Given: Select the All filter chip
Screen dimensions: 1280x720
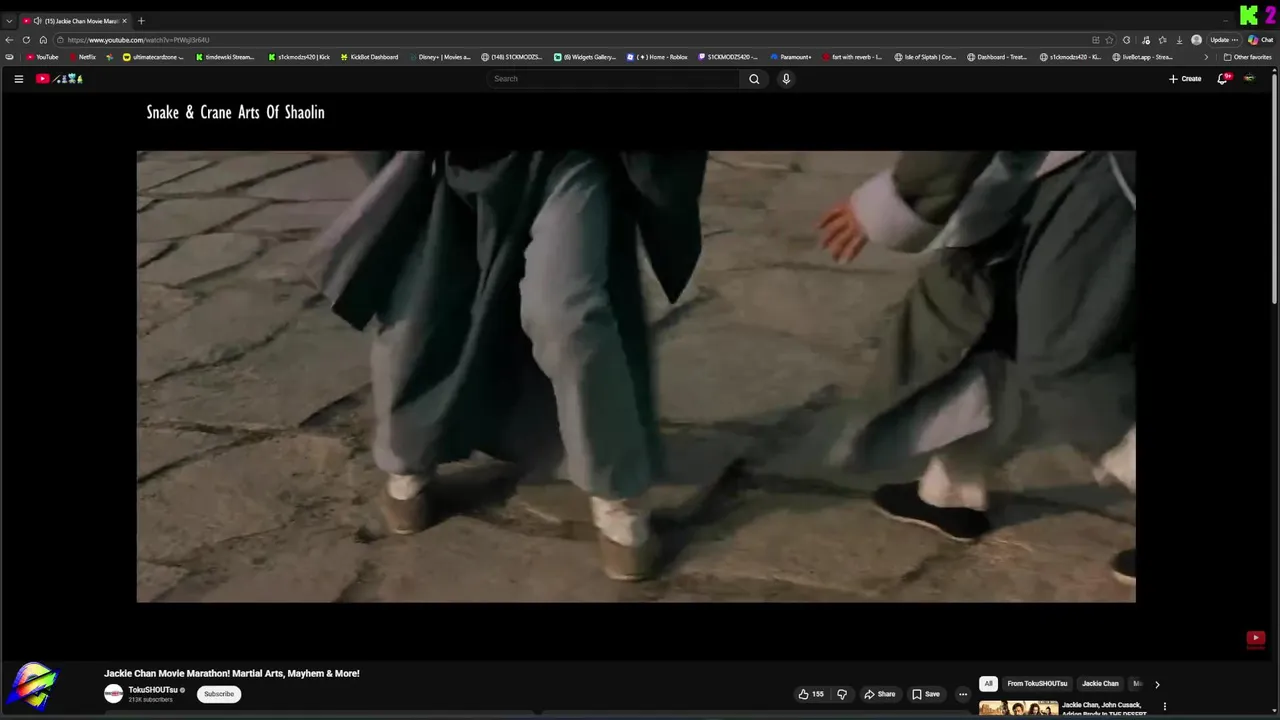Looking at the screenshot, I should click(988, 684).
